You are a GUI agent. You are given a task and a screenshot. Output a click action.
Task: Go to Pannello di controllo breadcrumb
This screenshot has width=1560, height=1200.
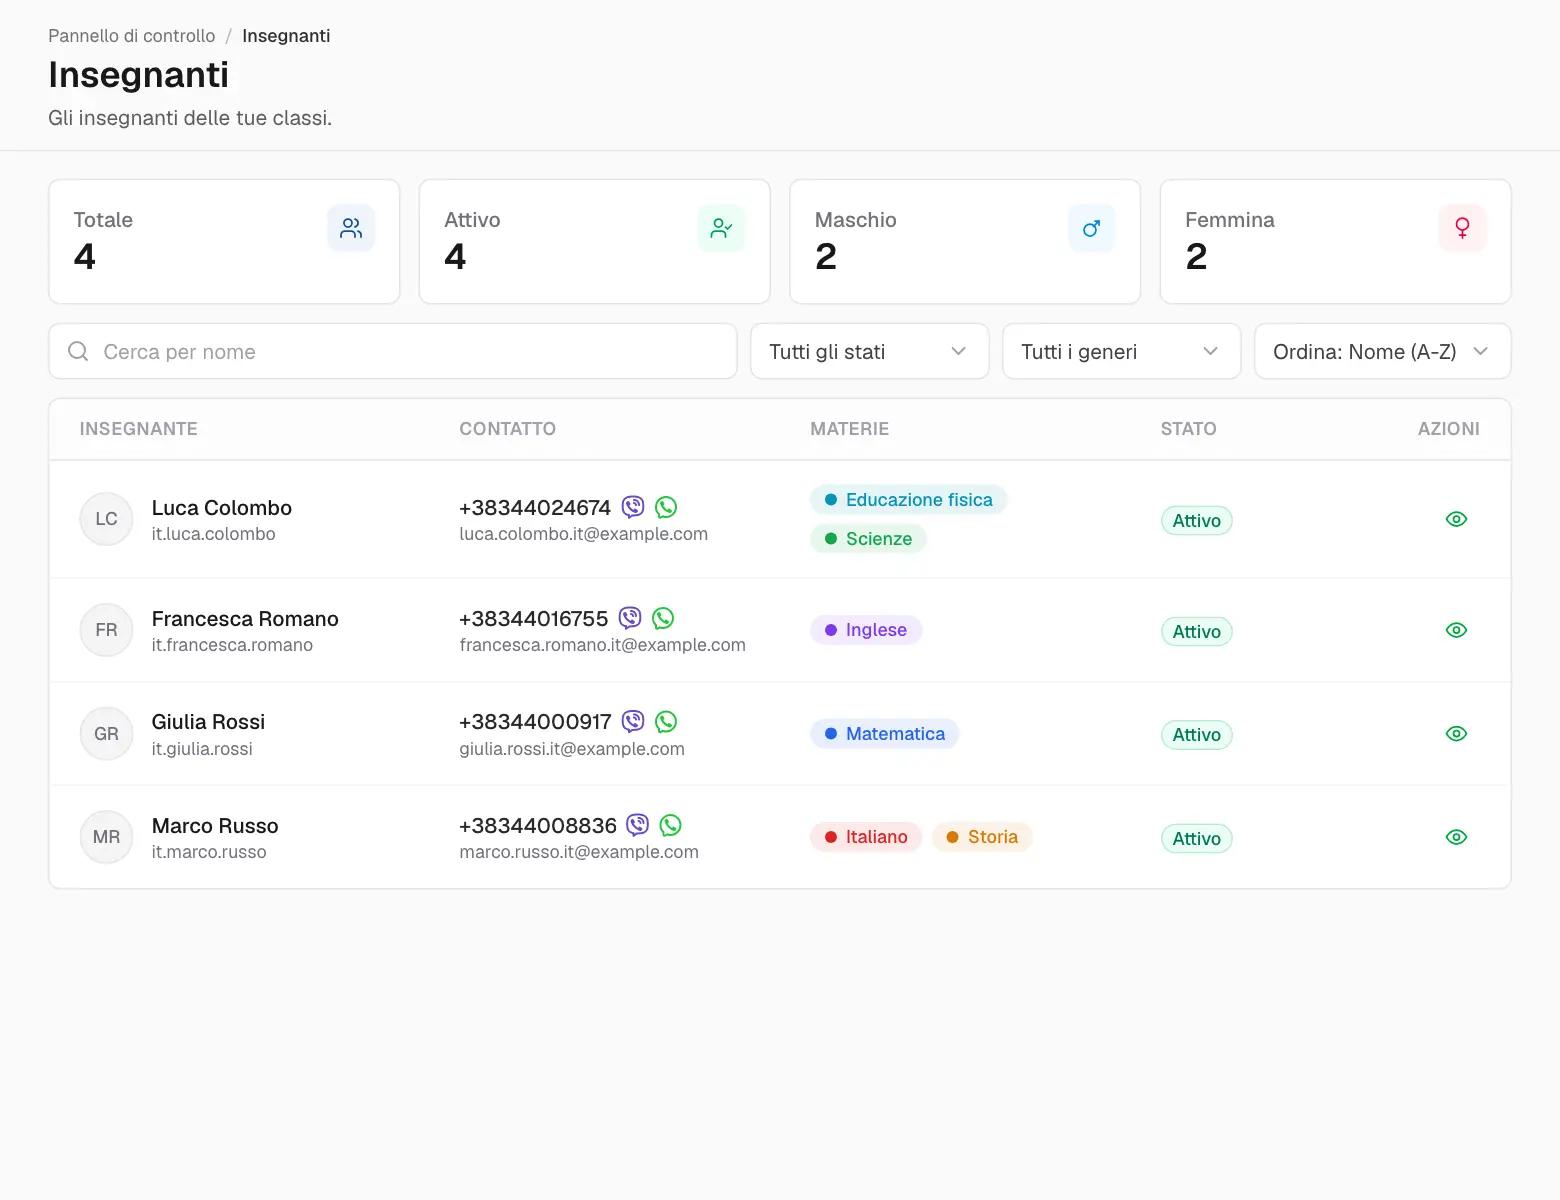click(132, 36)
